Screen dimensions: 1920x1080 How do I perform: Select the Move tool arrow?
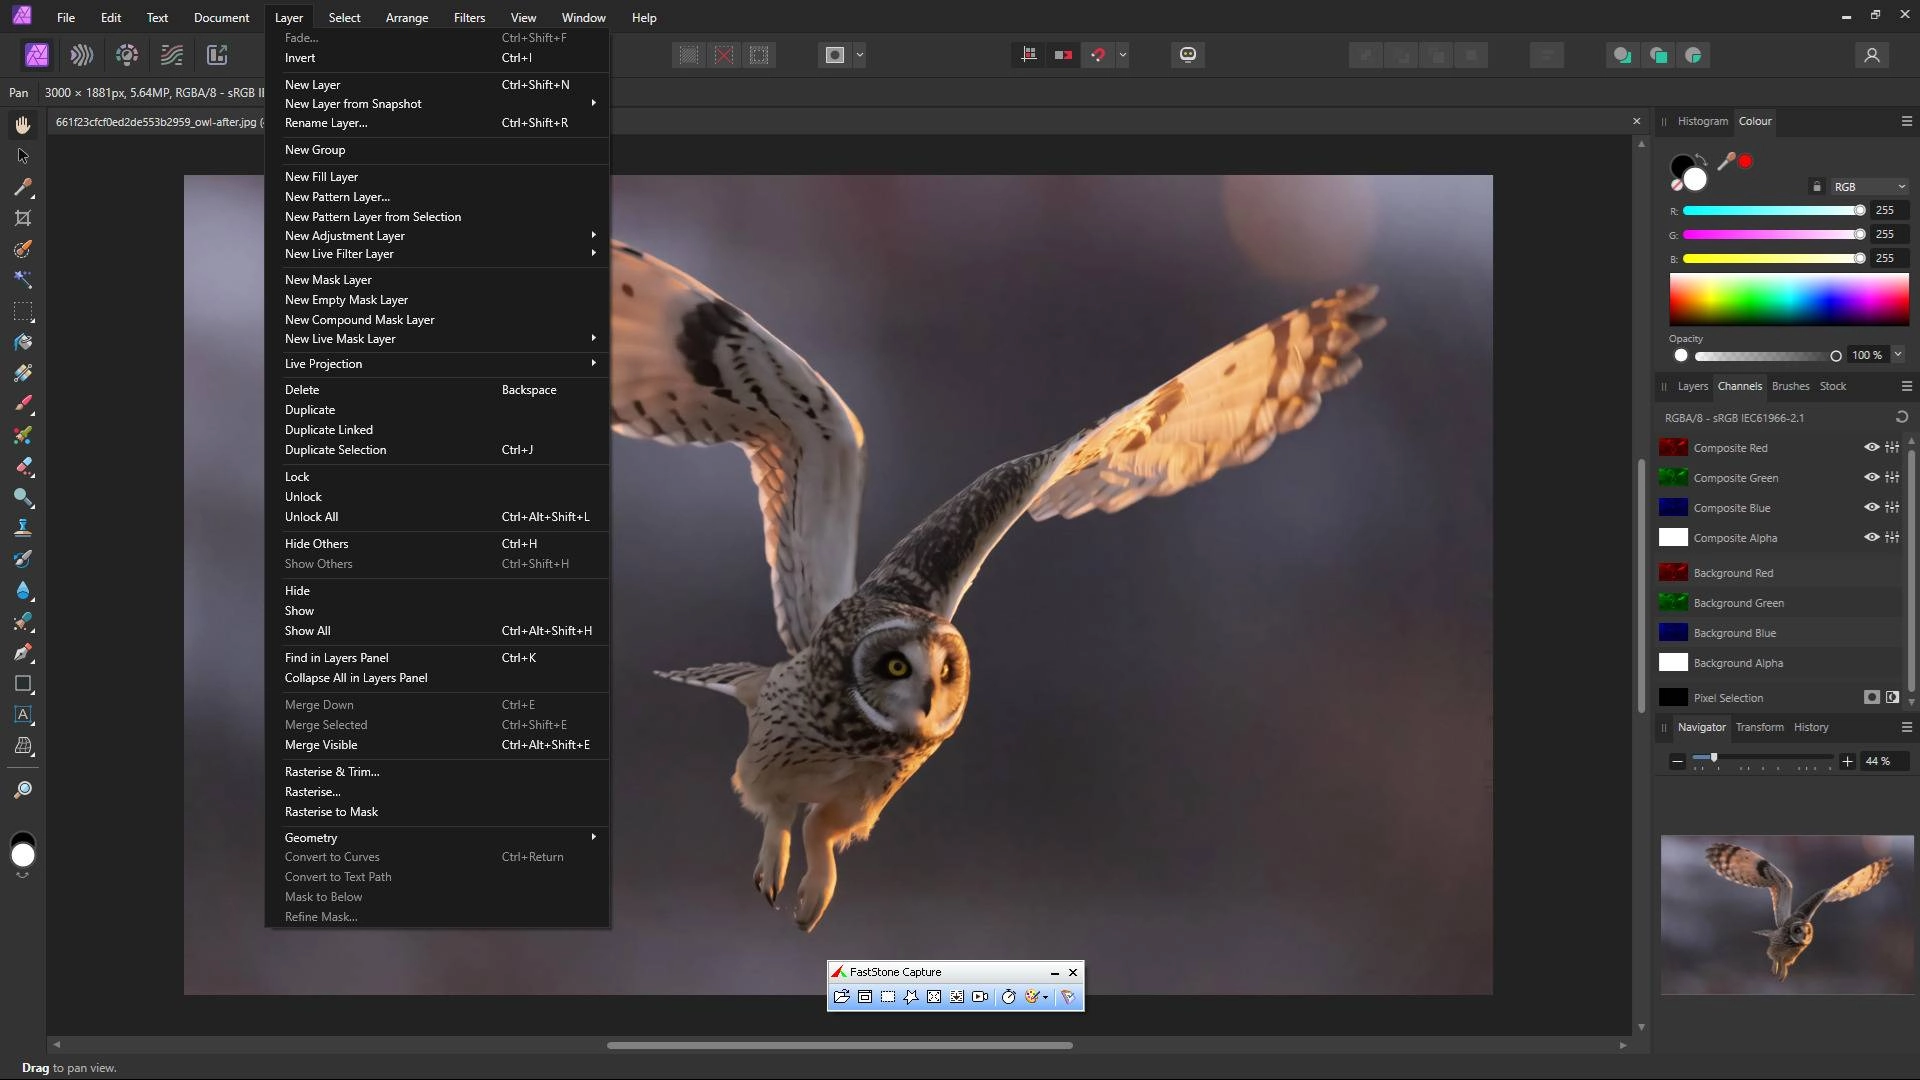click(23, 156)
